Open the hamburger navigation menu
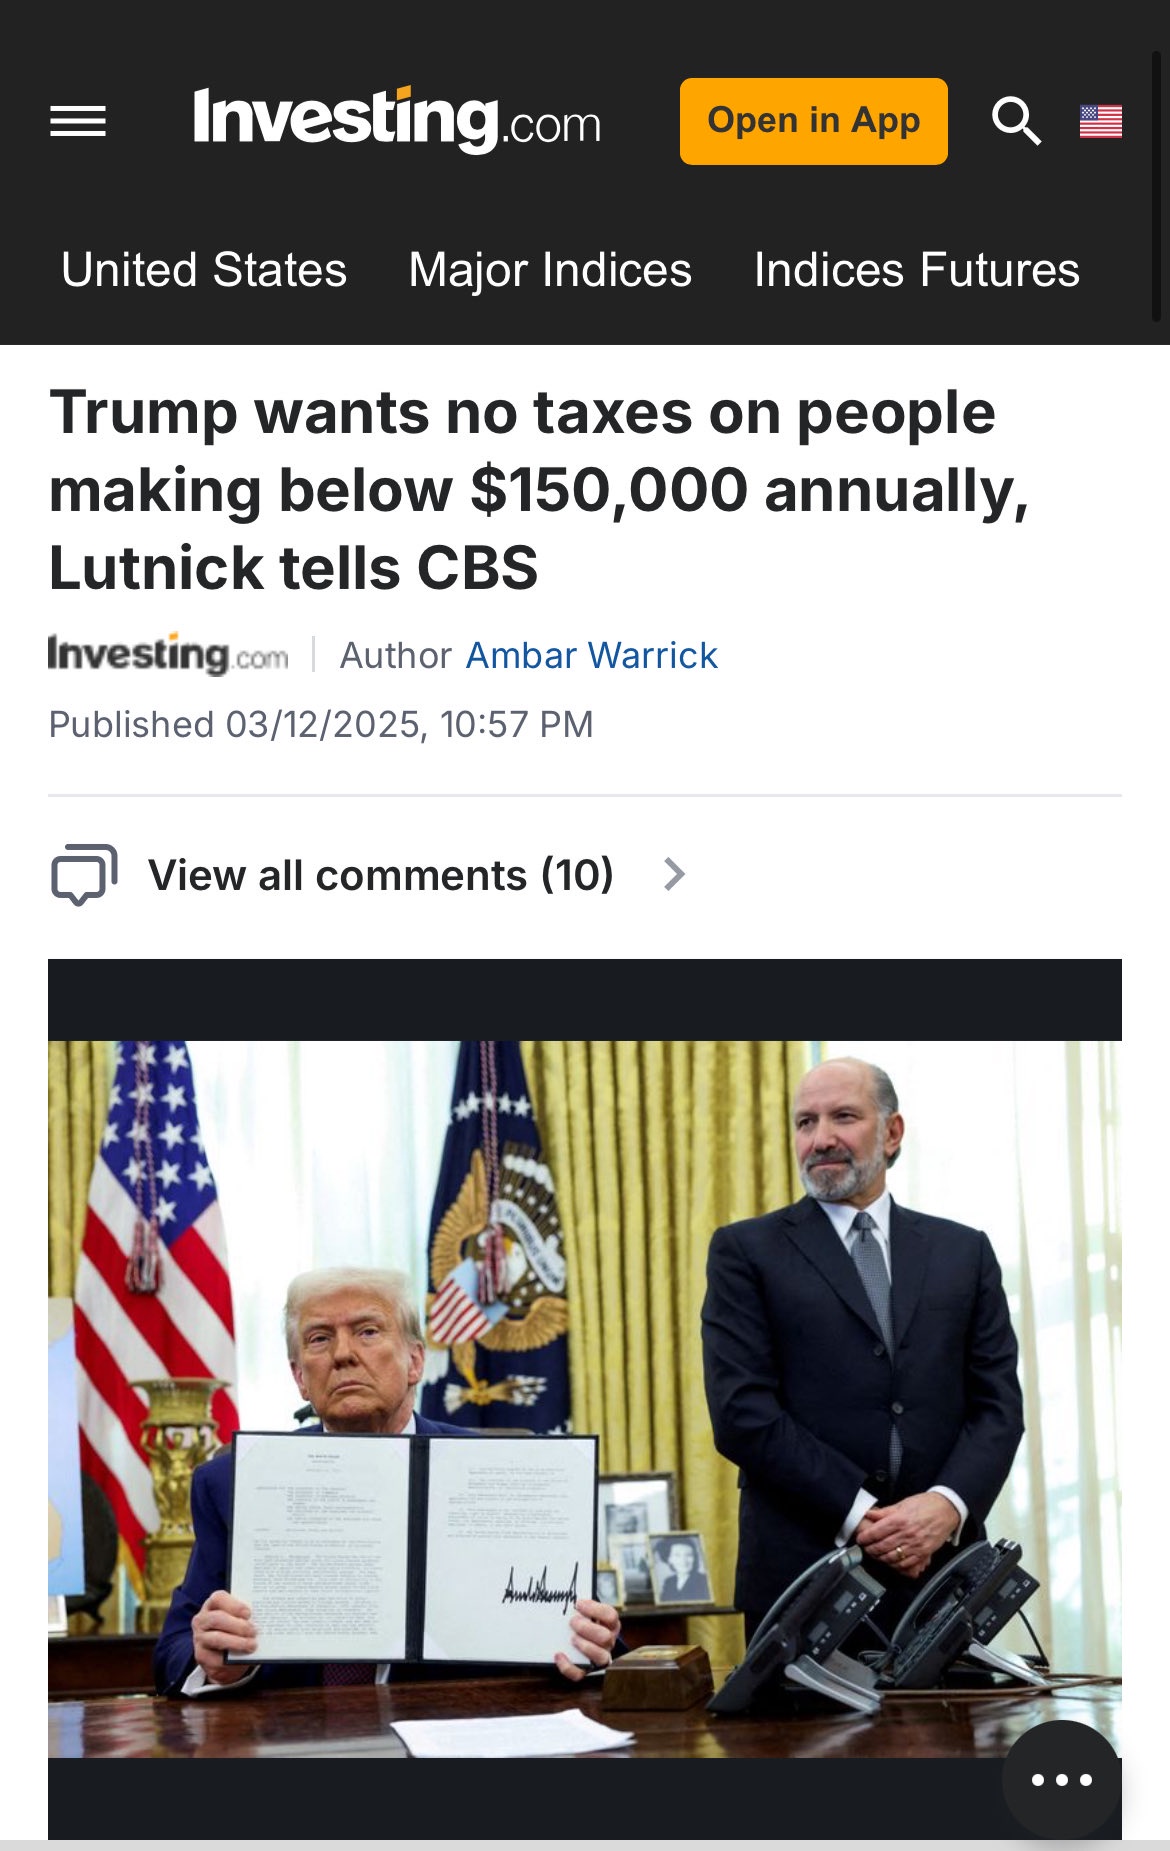This screenshot has height=1851, width=1170. pyautogui.click(x=78, y=122)
